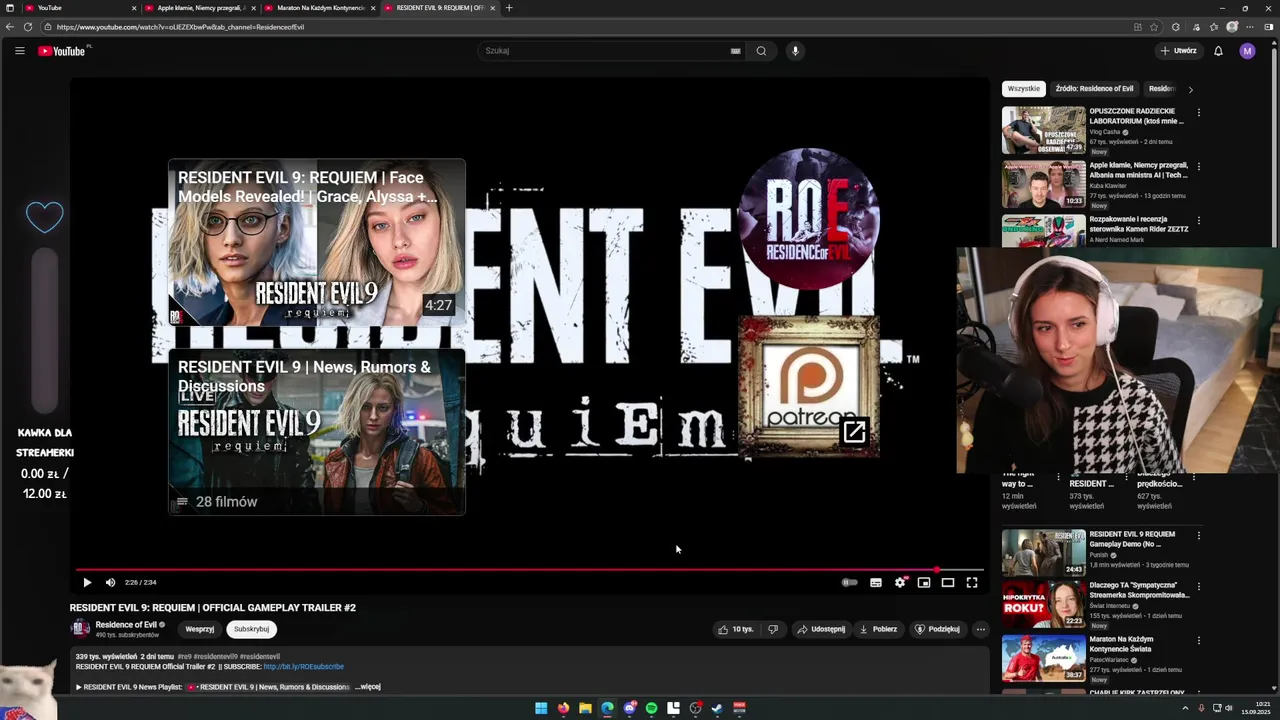
Task: Open the Residence of Evil channel avatar
Action: (80, 629)
